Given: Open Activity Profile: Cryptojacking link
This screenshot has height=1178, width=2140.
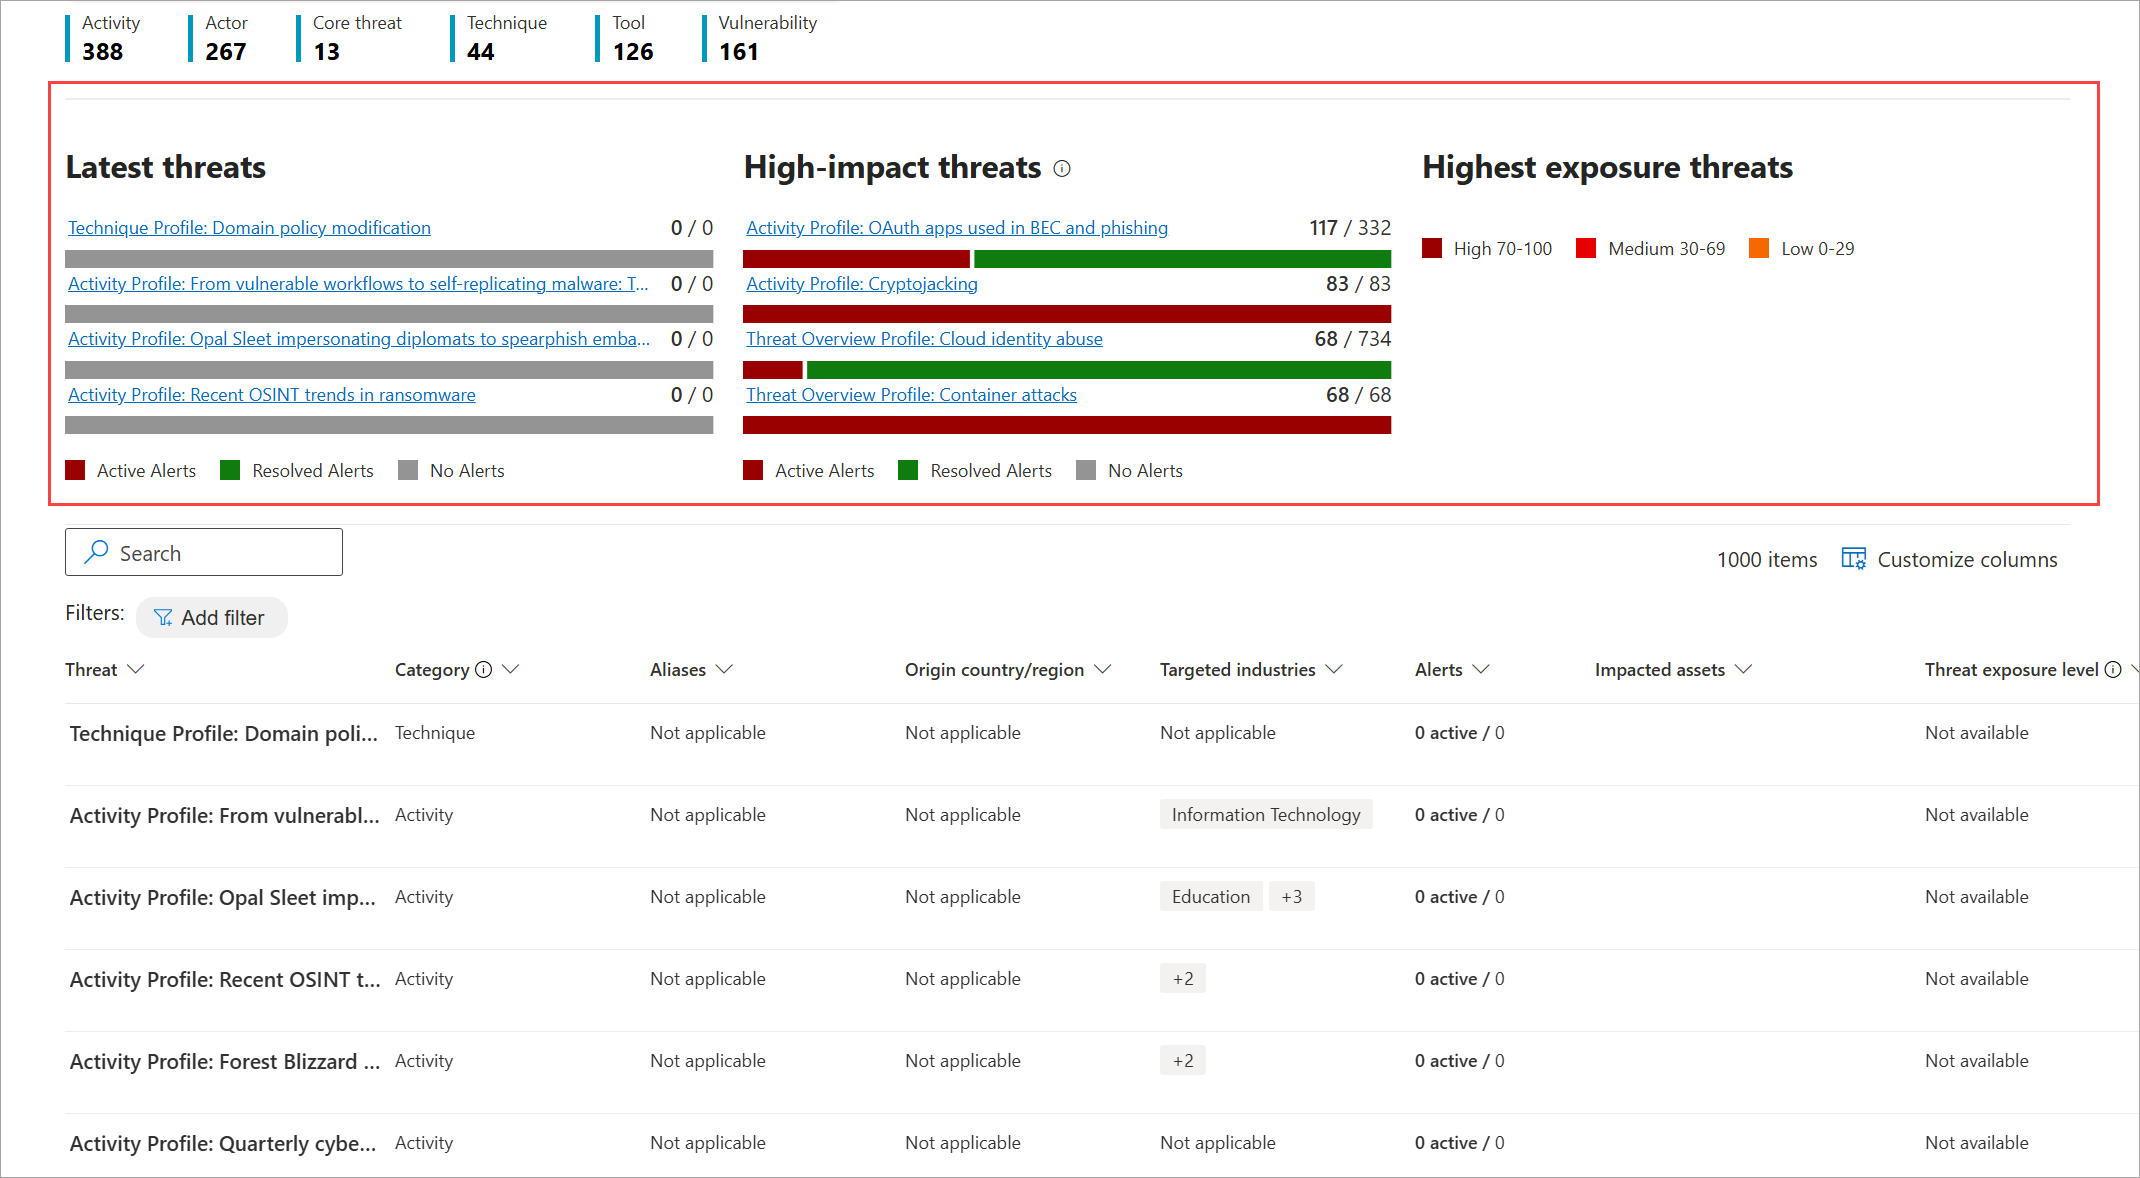Looking at the screenshot, I should pos(862,284).
